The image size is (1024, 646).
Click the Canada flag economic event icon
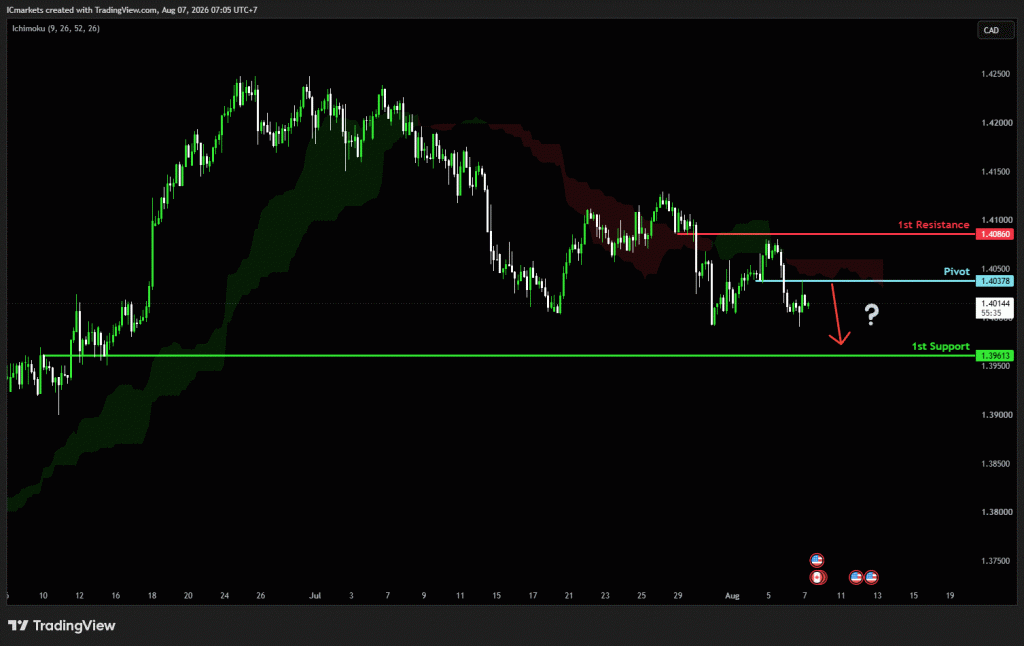[x=817, y=577]
